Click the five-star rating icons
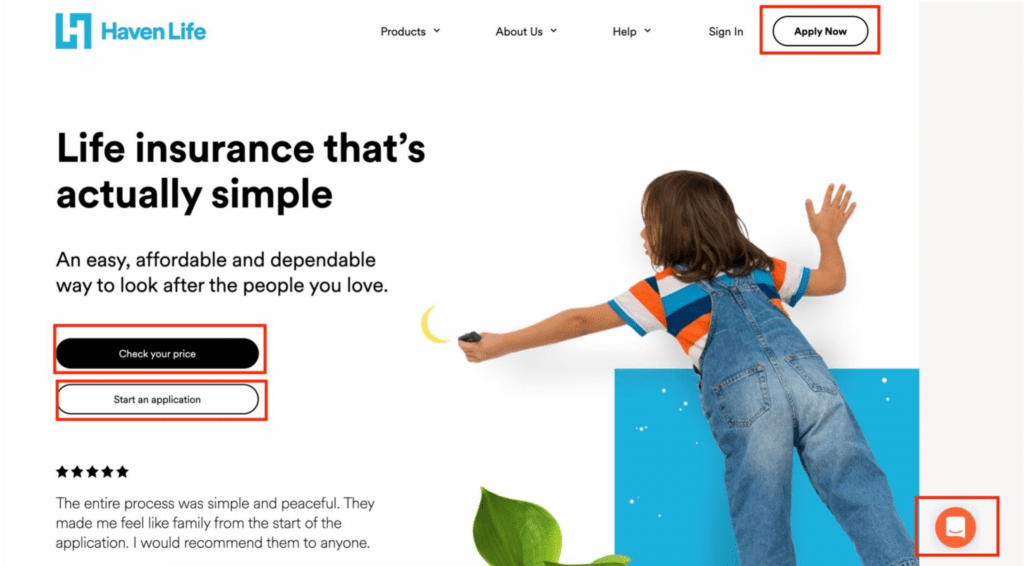1024x566 pixels. click(92, 472)
